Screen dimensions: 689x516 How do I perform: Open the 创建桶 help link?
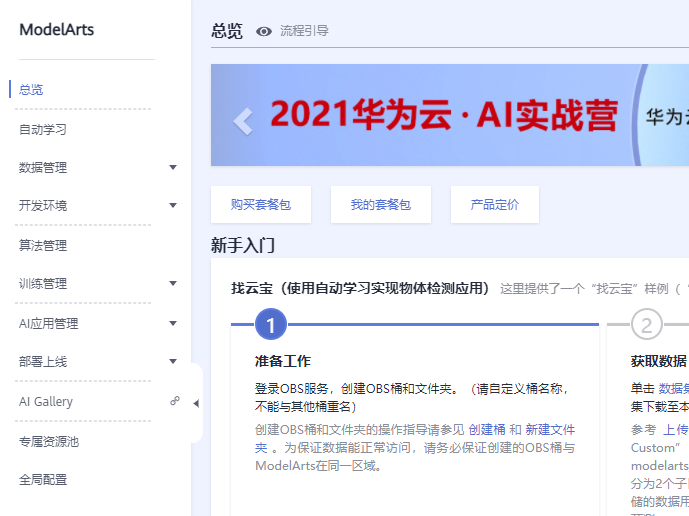click(487, 429)
